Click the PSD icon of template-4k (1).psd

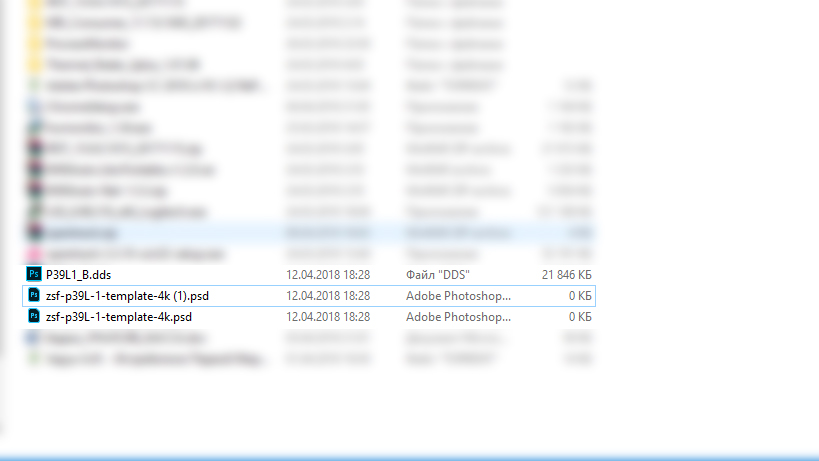coord(34,295)
